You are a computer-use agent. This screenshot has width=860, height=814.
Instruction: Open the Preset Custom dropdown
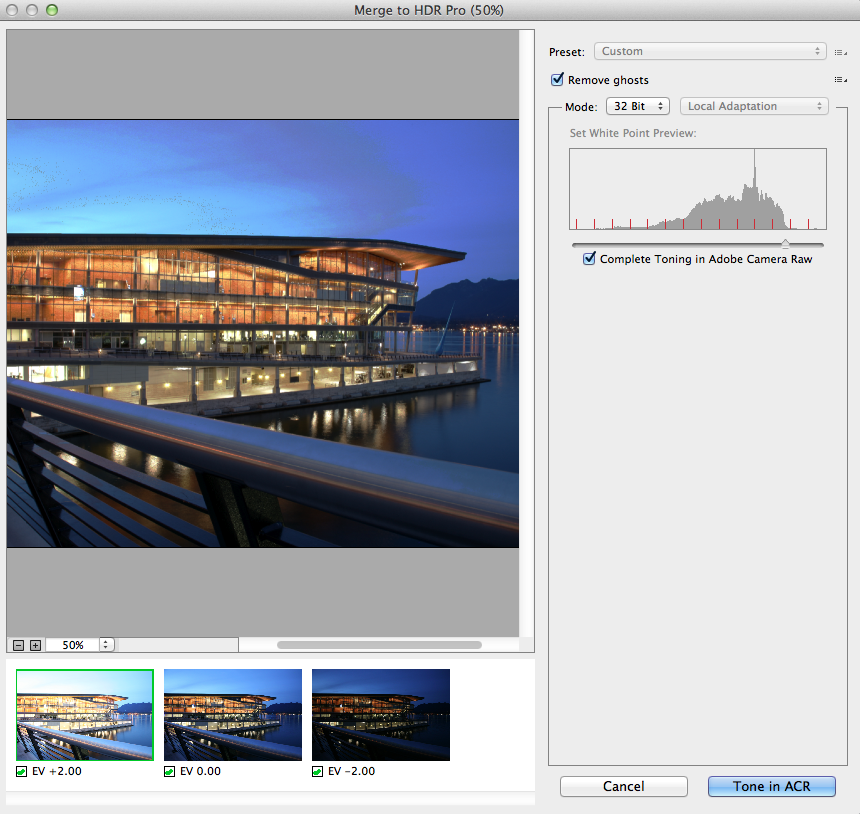tap(710, 51)
